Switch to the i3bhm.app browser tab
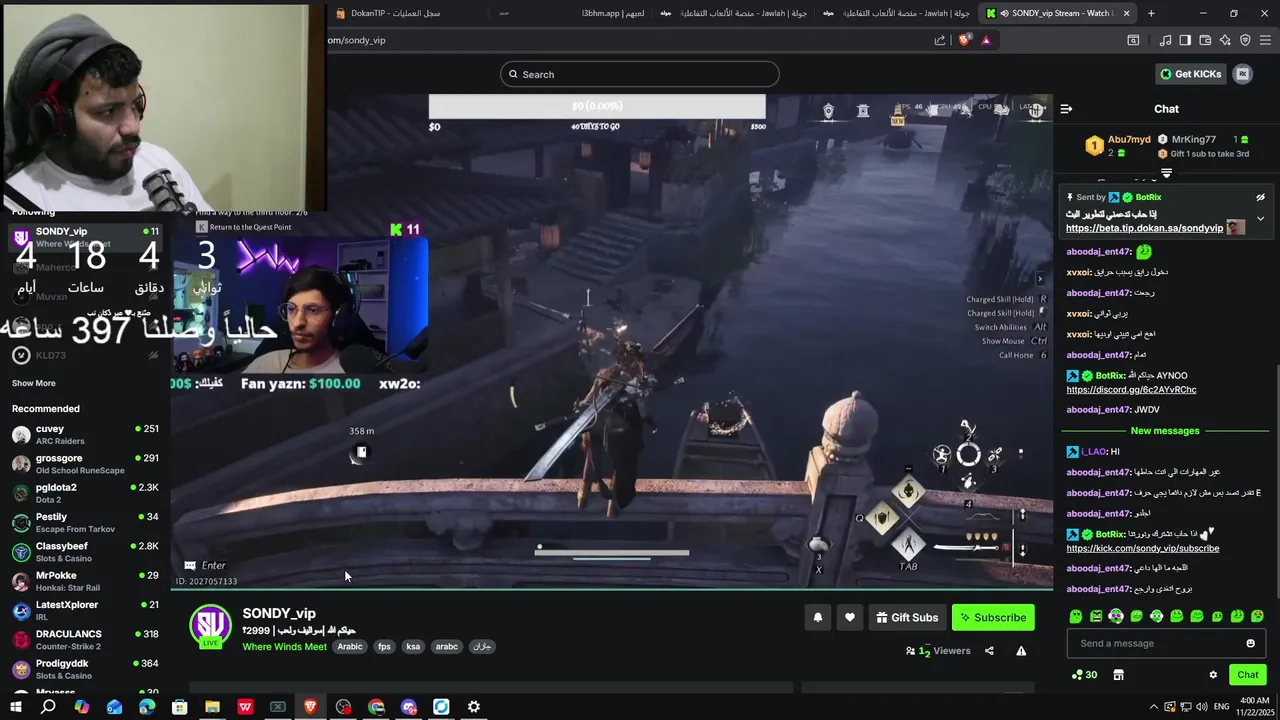The height and width of the screenshot is (720, 1280). (575, 13)
